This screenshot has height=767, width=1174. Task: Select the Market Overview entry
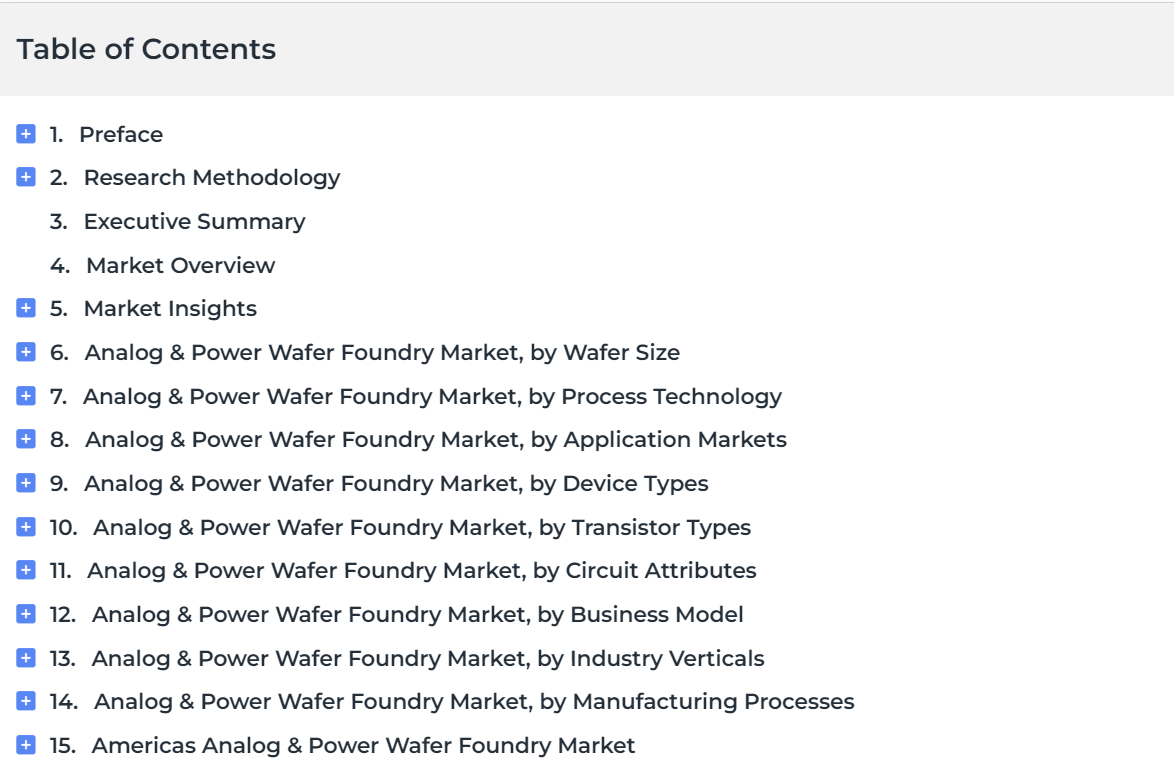click(180, 265)
